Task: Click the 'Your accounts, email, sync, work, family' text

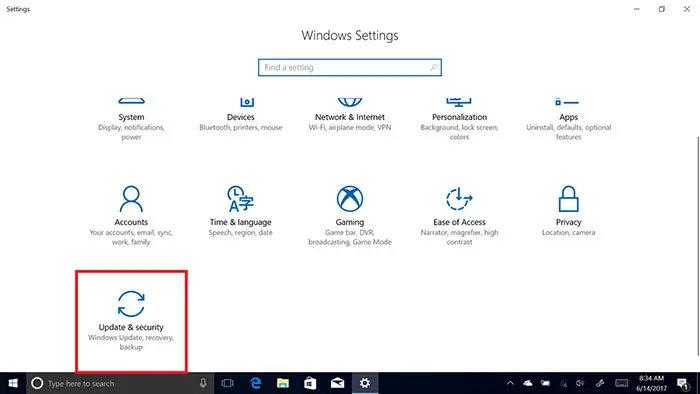Action: (x=131, y=237)
